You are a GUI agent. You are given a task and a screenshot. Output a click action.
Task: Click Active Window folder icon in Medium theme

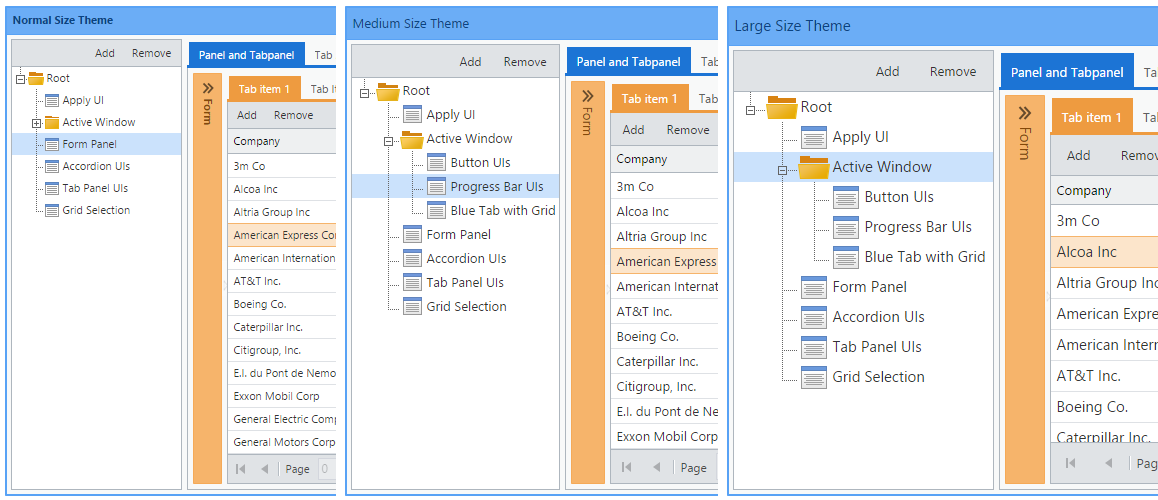click(x=412, y=139)
